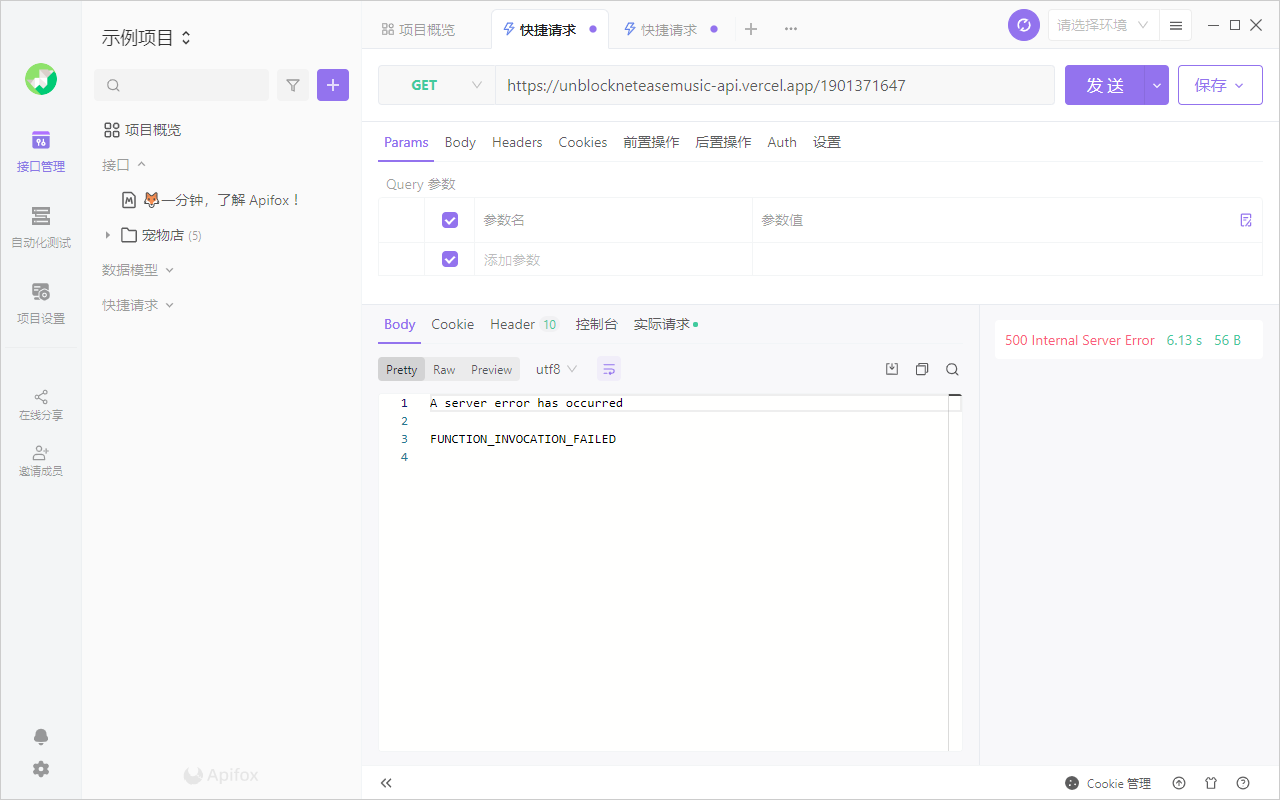Toggle the 添加参数 row checkbox
The width and height of the screenshot is (1280, 800).
point(450,258)
